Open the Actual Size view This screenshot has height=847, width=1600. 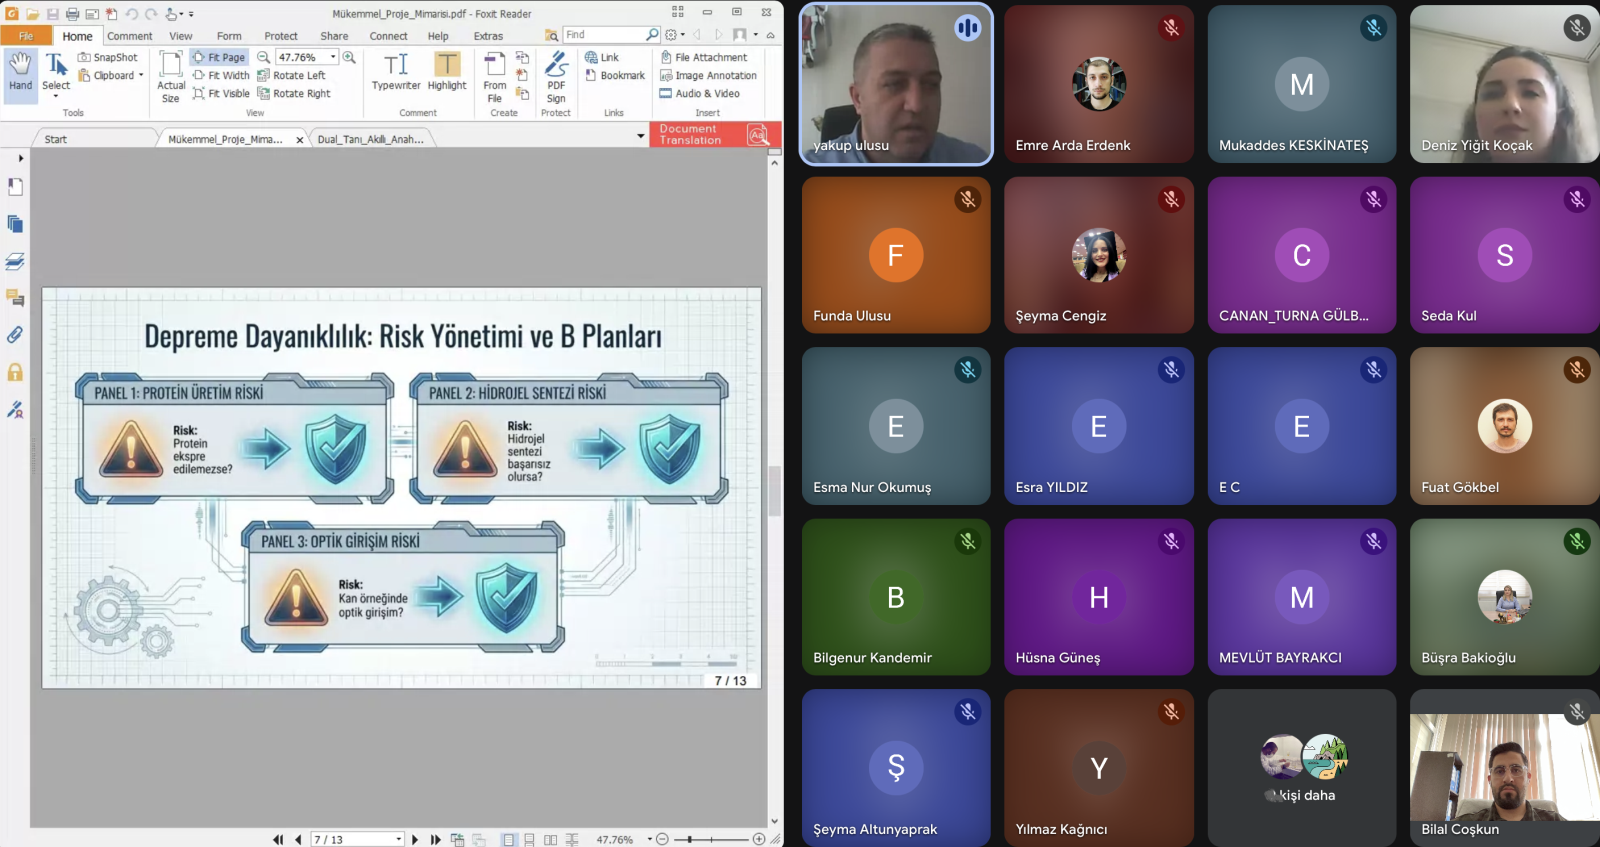coord(171,76)
